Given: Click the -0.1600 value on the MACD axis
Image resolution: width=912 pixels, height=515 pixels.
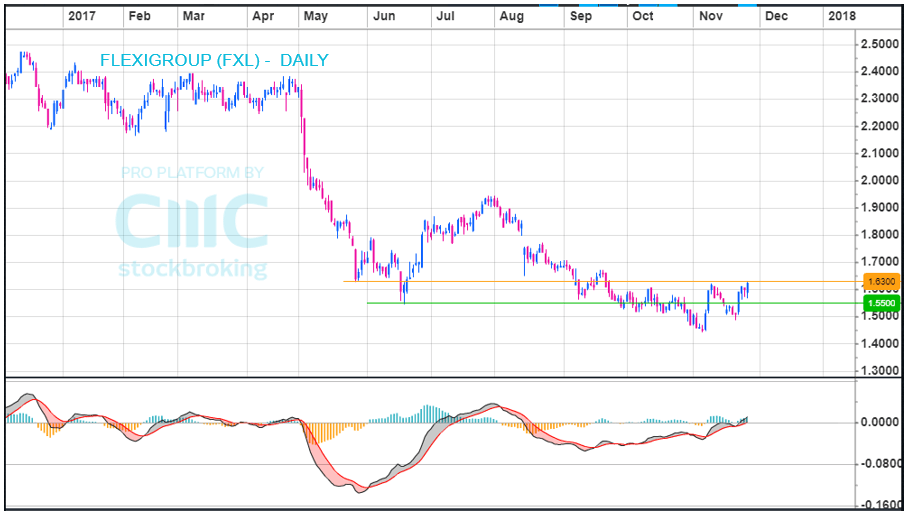Looking at the screenshot, I should coord(880,505).
